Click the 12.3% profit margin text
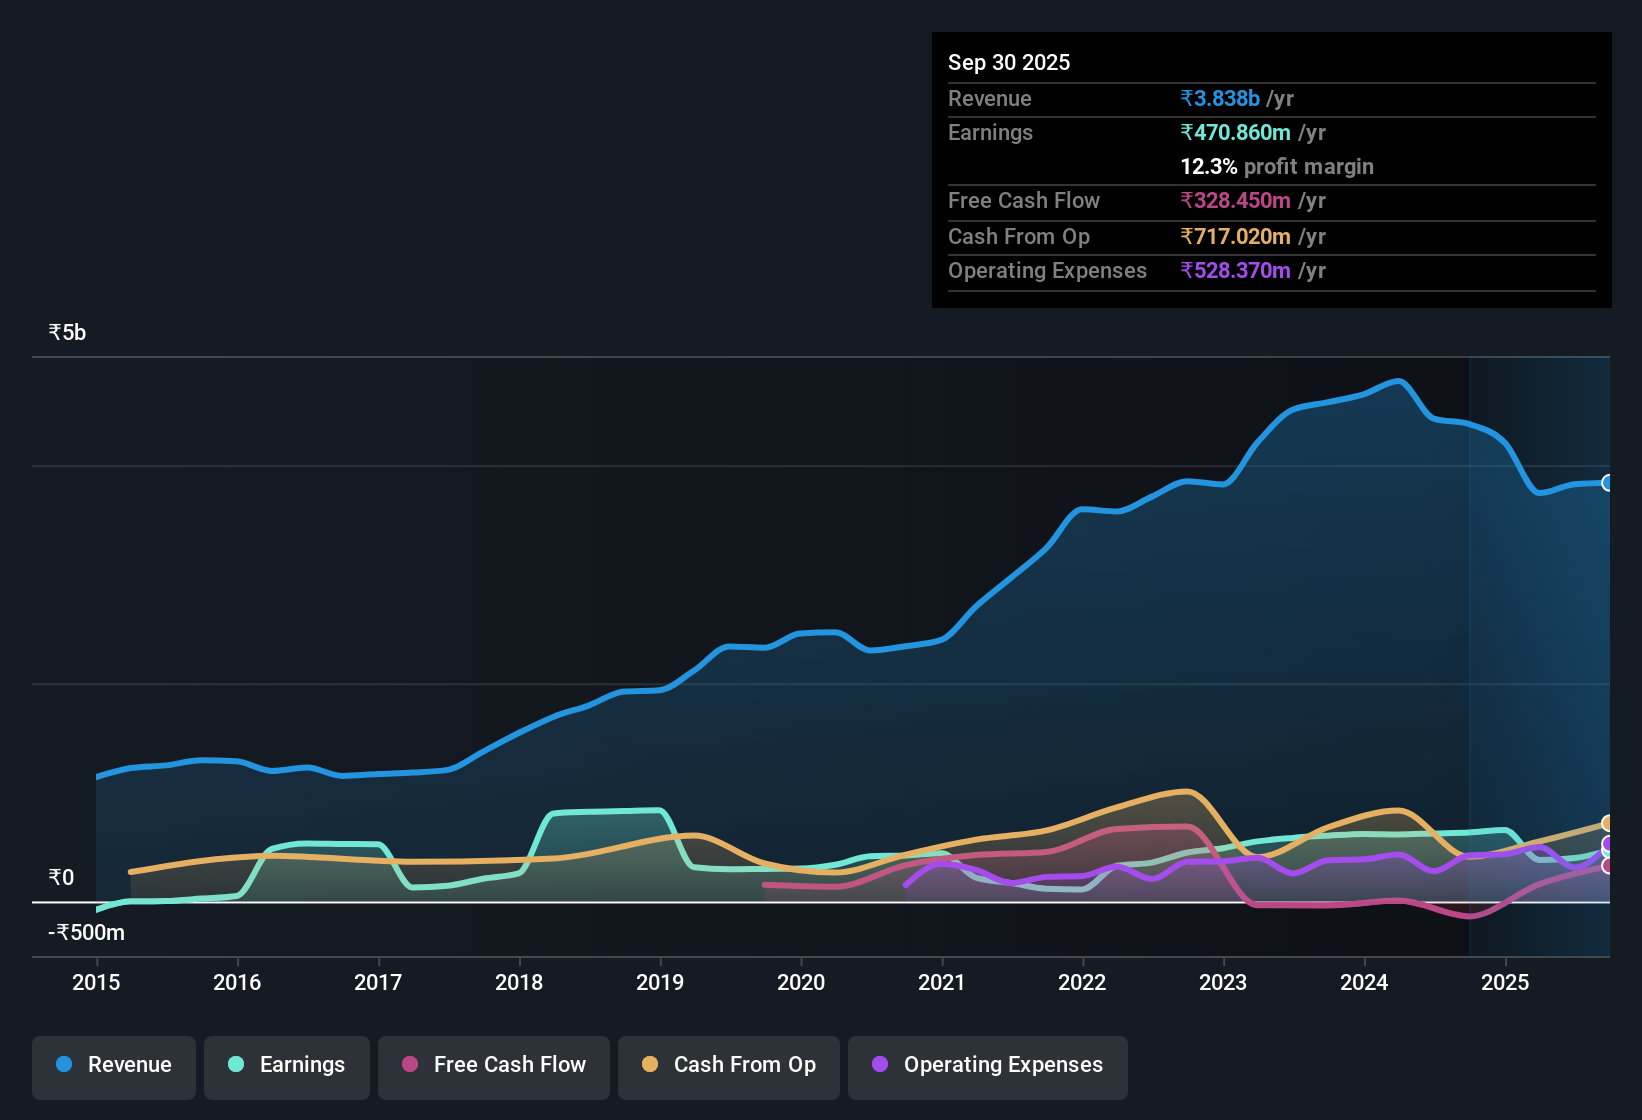The width and height of the screenshot is (1642, 1120). click(1277, 166)
